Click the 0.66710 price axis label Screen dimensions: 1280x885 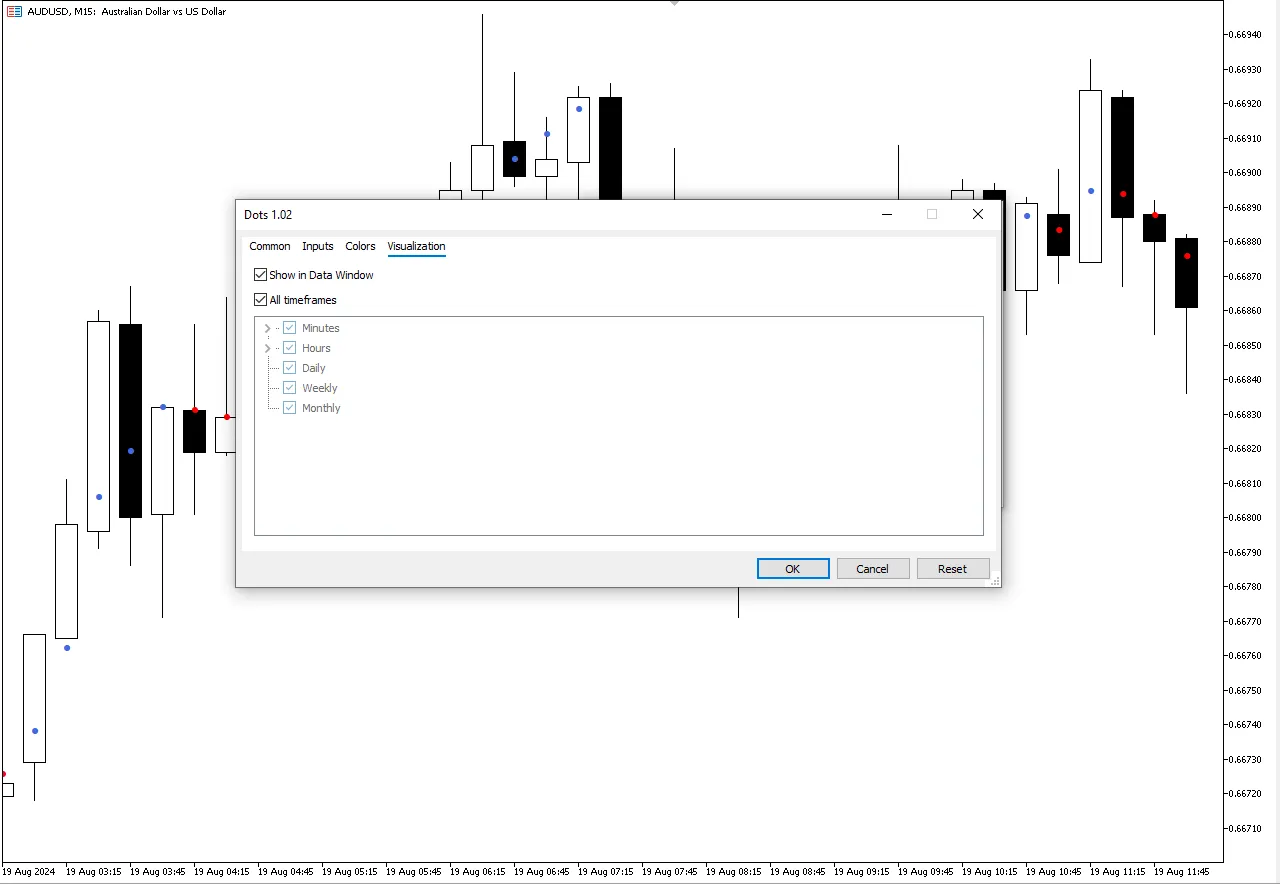pos(1246,828)
